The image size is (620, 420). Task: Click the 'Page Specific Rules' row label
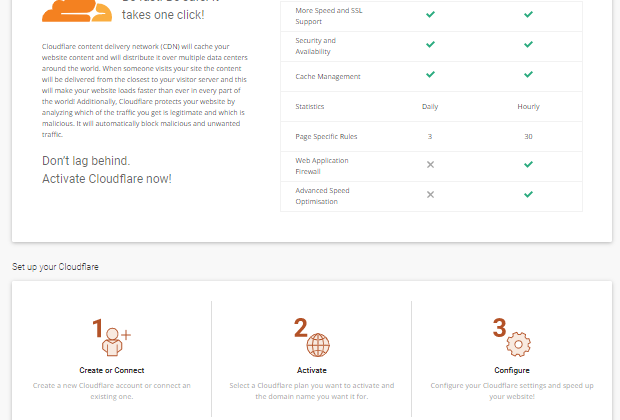coord(326,137)
